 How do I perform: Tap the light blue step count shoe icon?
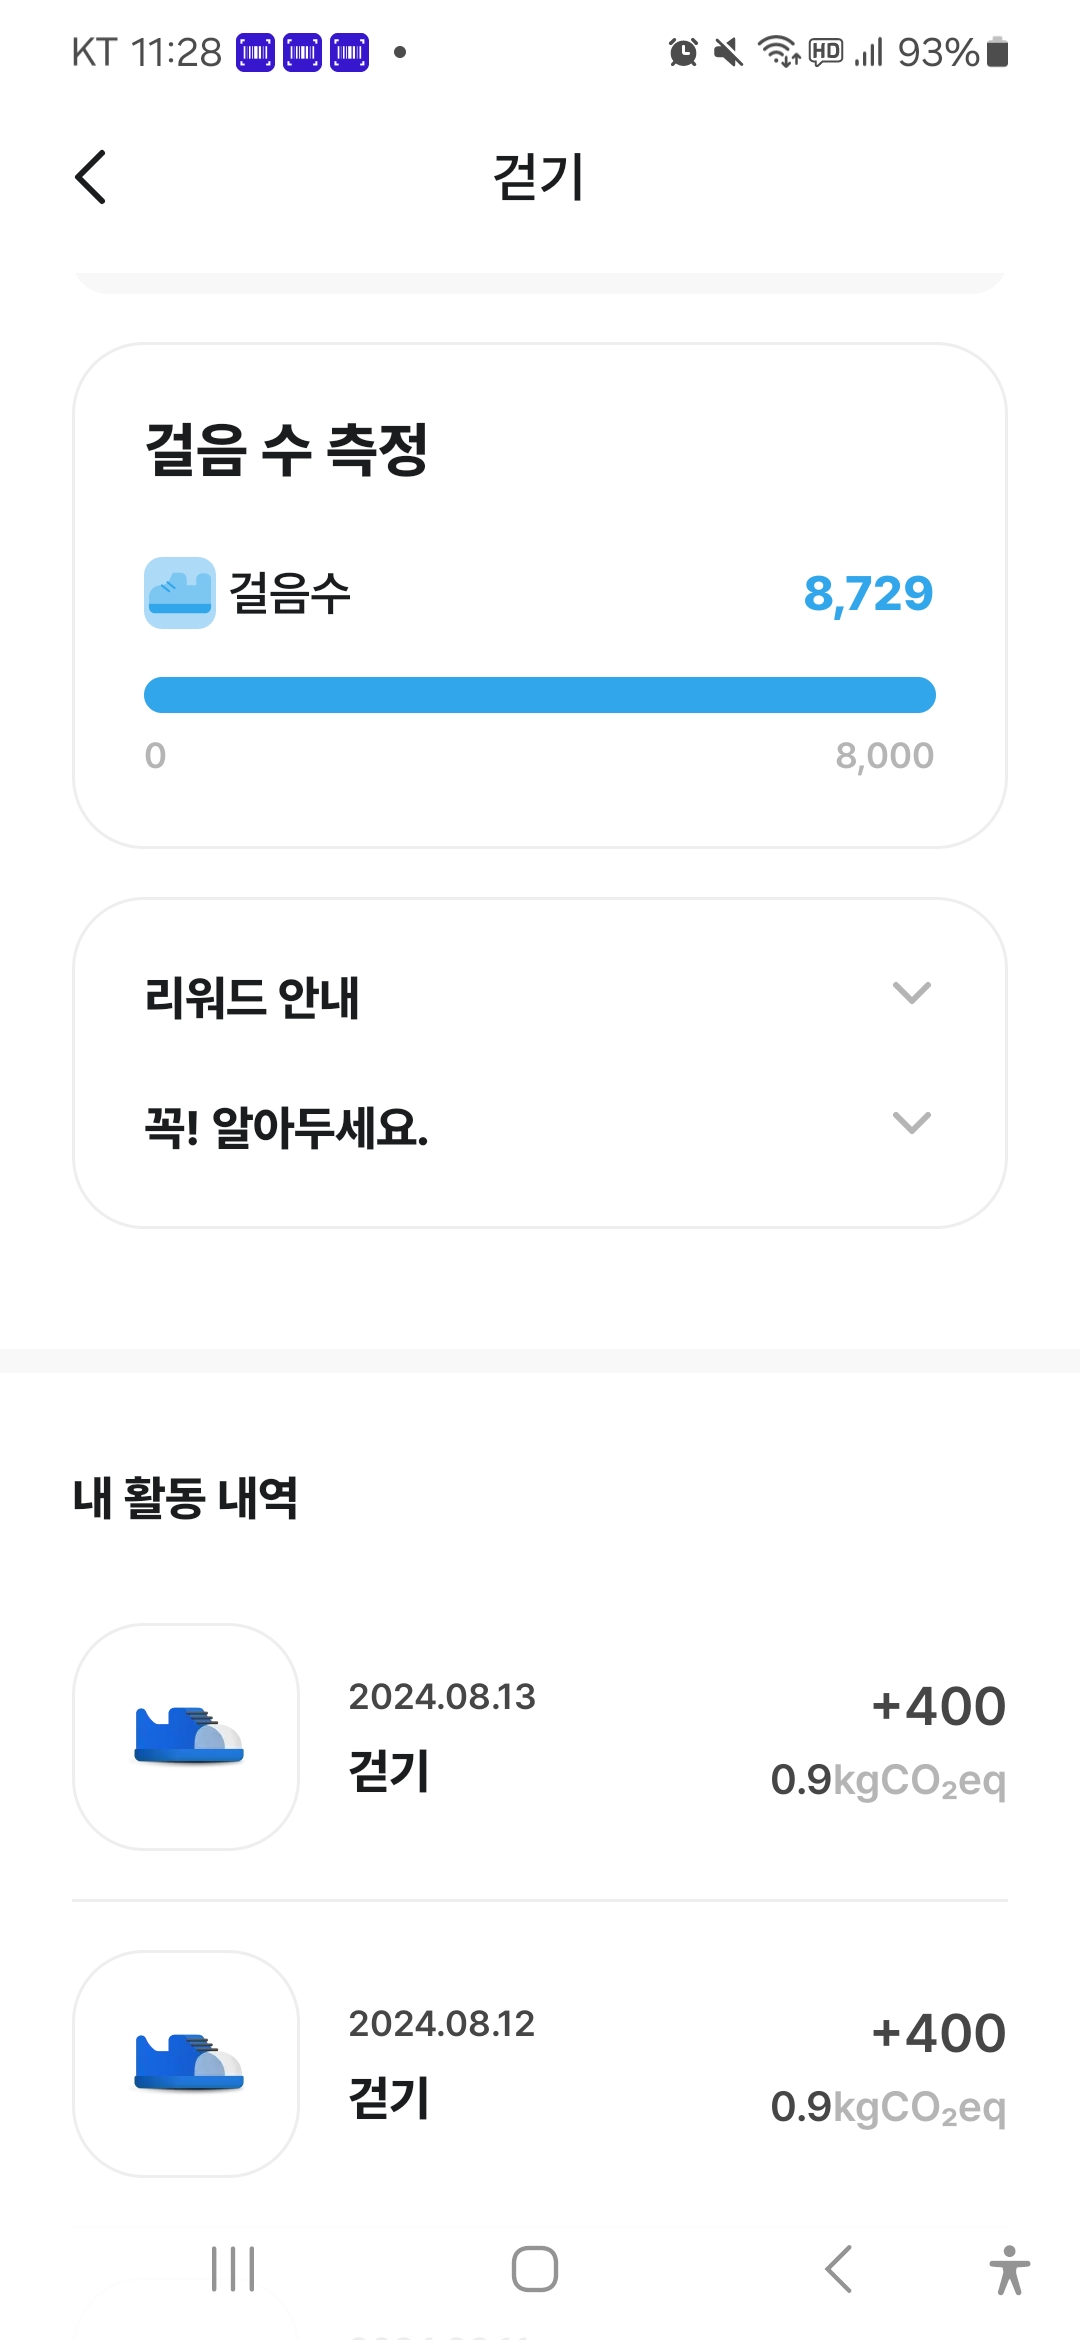coord(180,593)
